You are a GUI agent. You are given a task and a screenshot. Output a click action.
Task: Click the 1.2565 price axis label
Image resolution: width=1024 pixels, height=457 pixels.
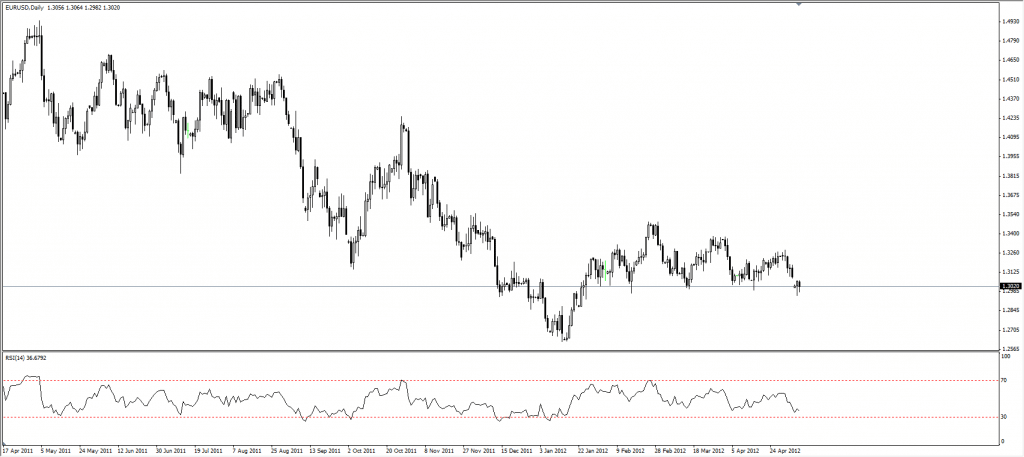click(x=1010, y=349)
